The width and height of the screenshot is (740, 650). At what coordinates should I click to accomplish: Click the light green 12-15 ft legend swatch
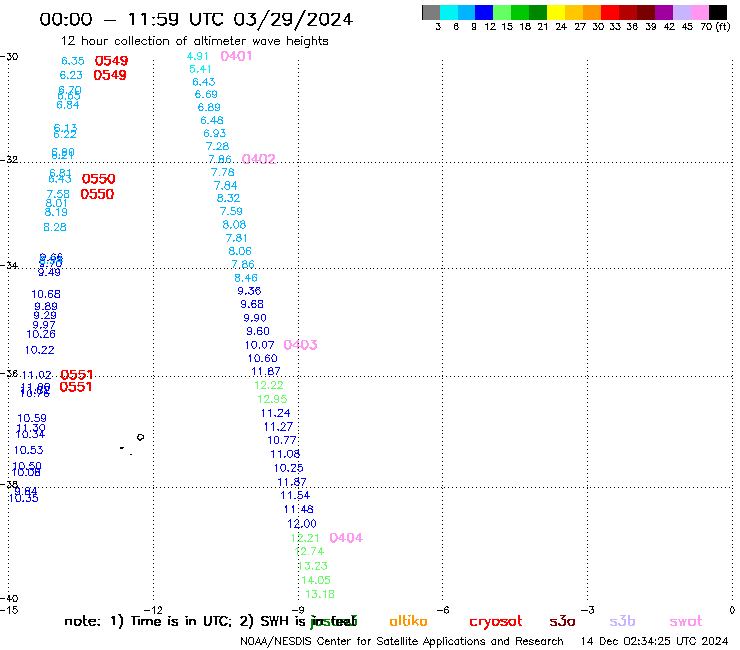click(502, 12)
